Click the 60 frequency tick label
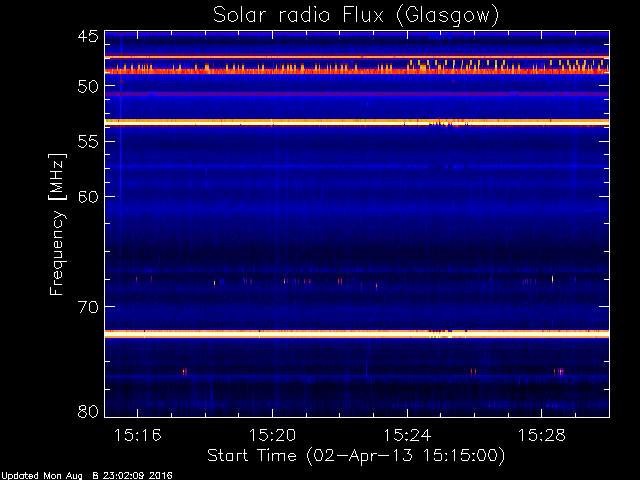 pos(89,197)
